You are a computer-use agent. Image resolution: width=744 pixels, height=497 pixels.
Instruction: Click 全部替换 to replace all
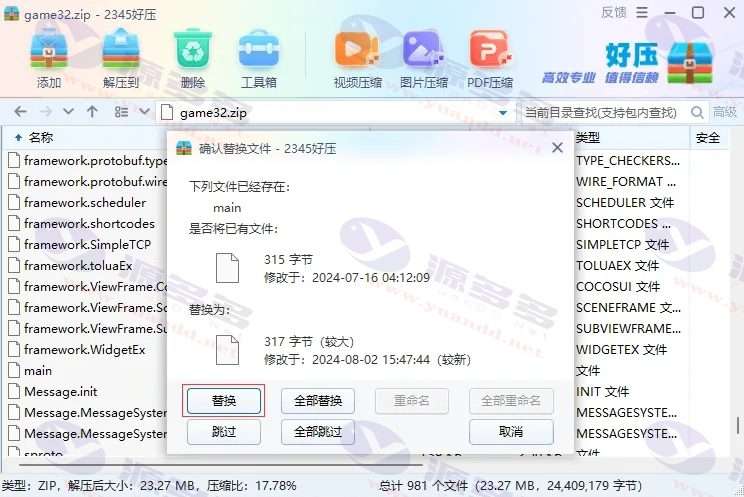[318, 401]
